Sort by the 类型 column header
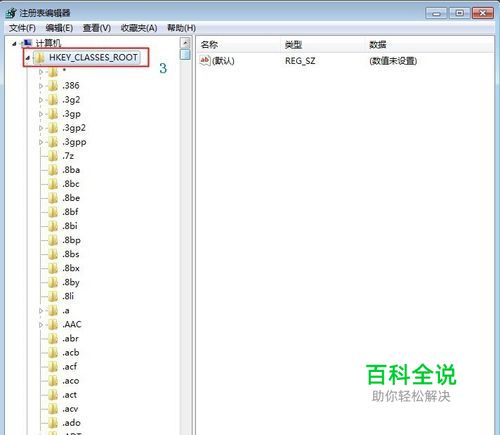Screen dimensions: 500x435 pos(323,45)
